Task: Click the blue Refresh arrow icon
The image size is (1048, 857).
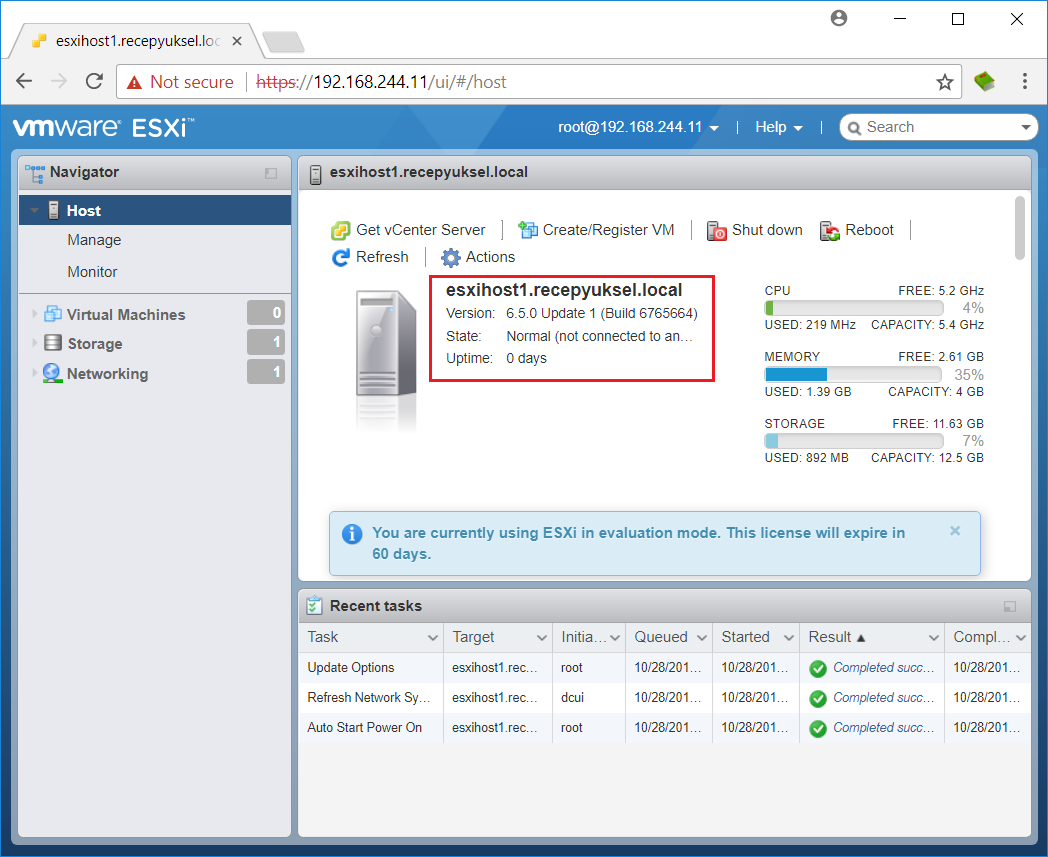Action: coord(341,257)
